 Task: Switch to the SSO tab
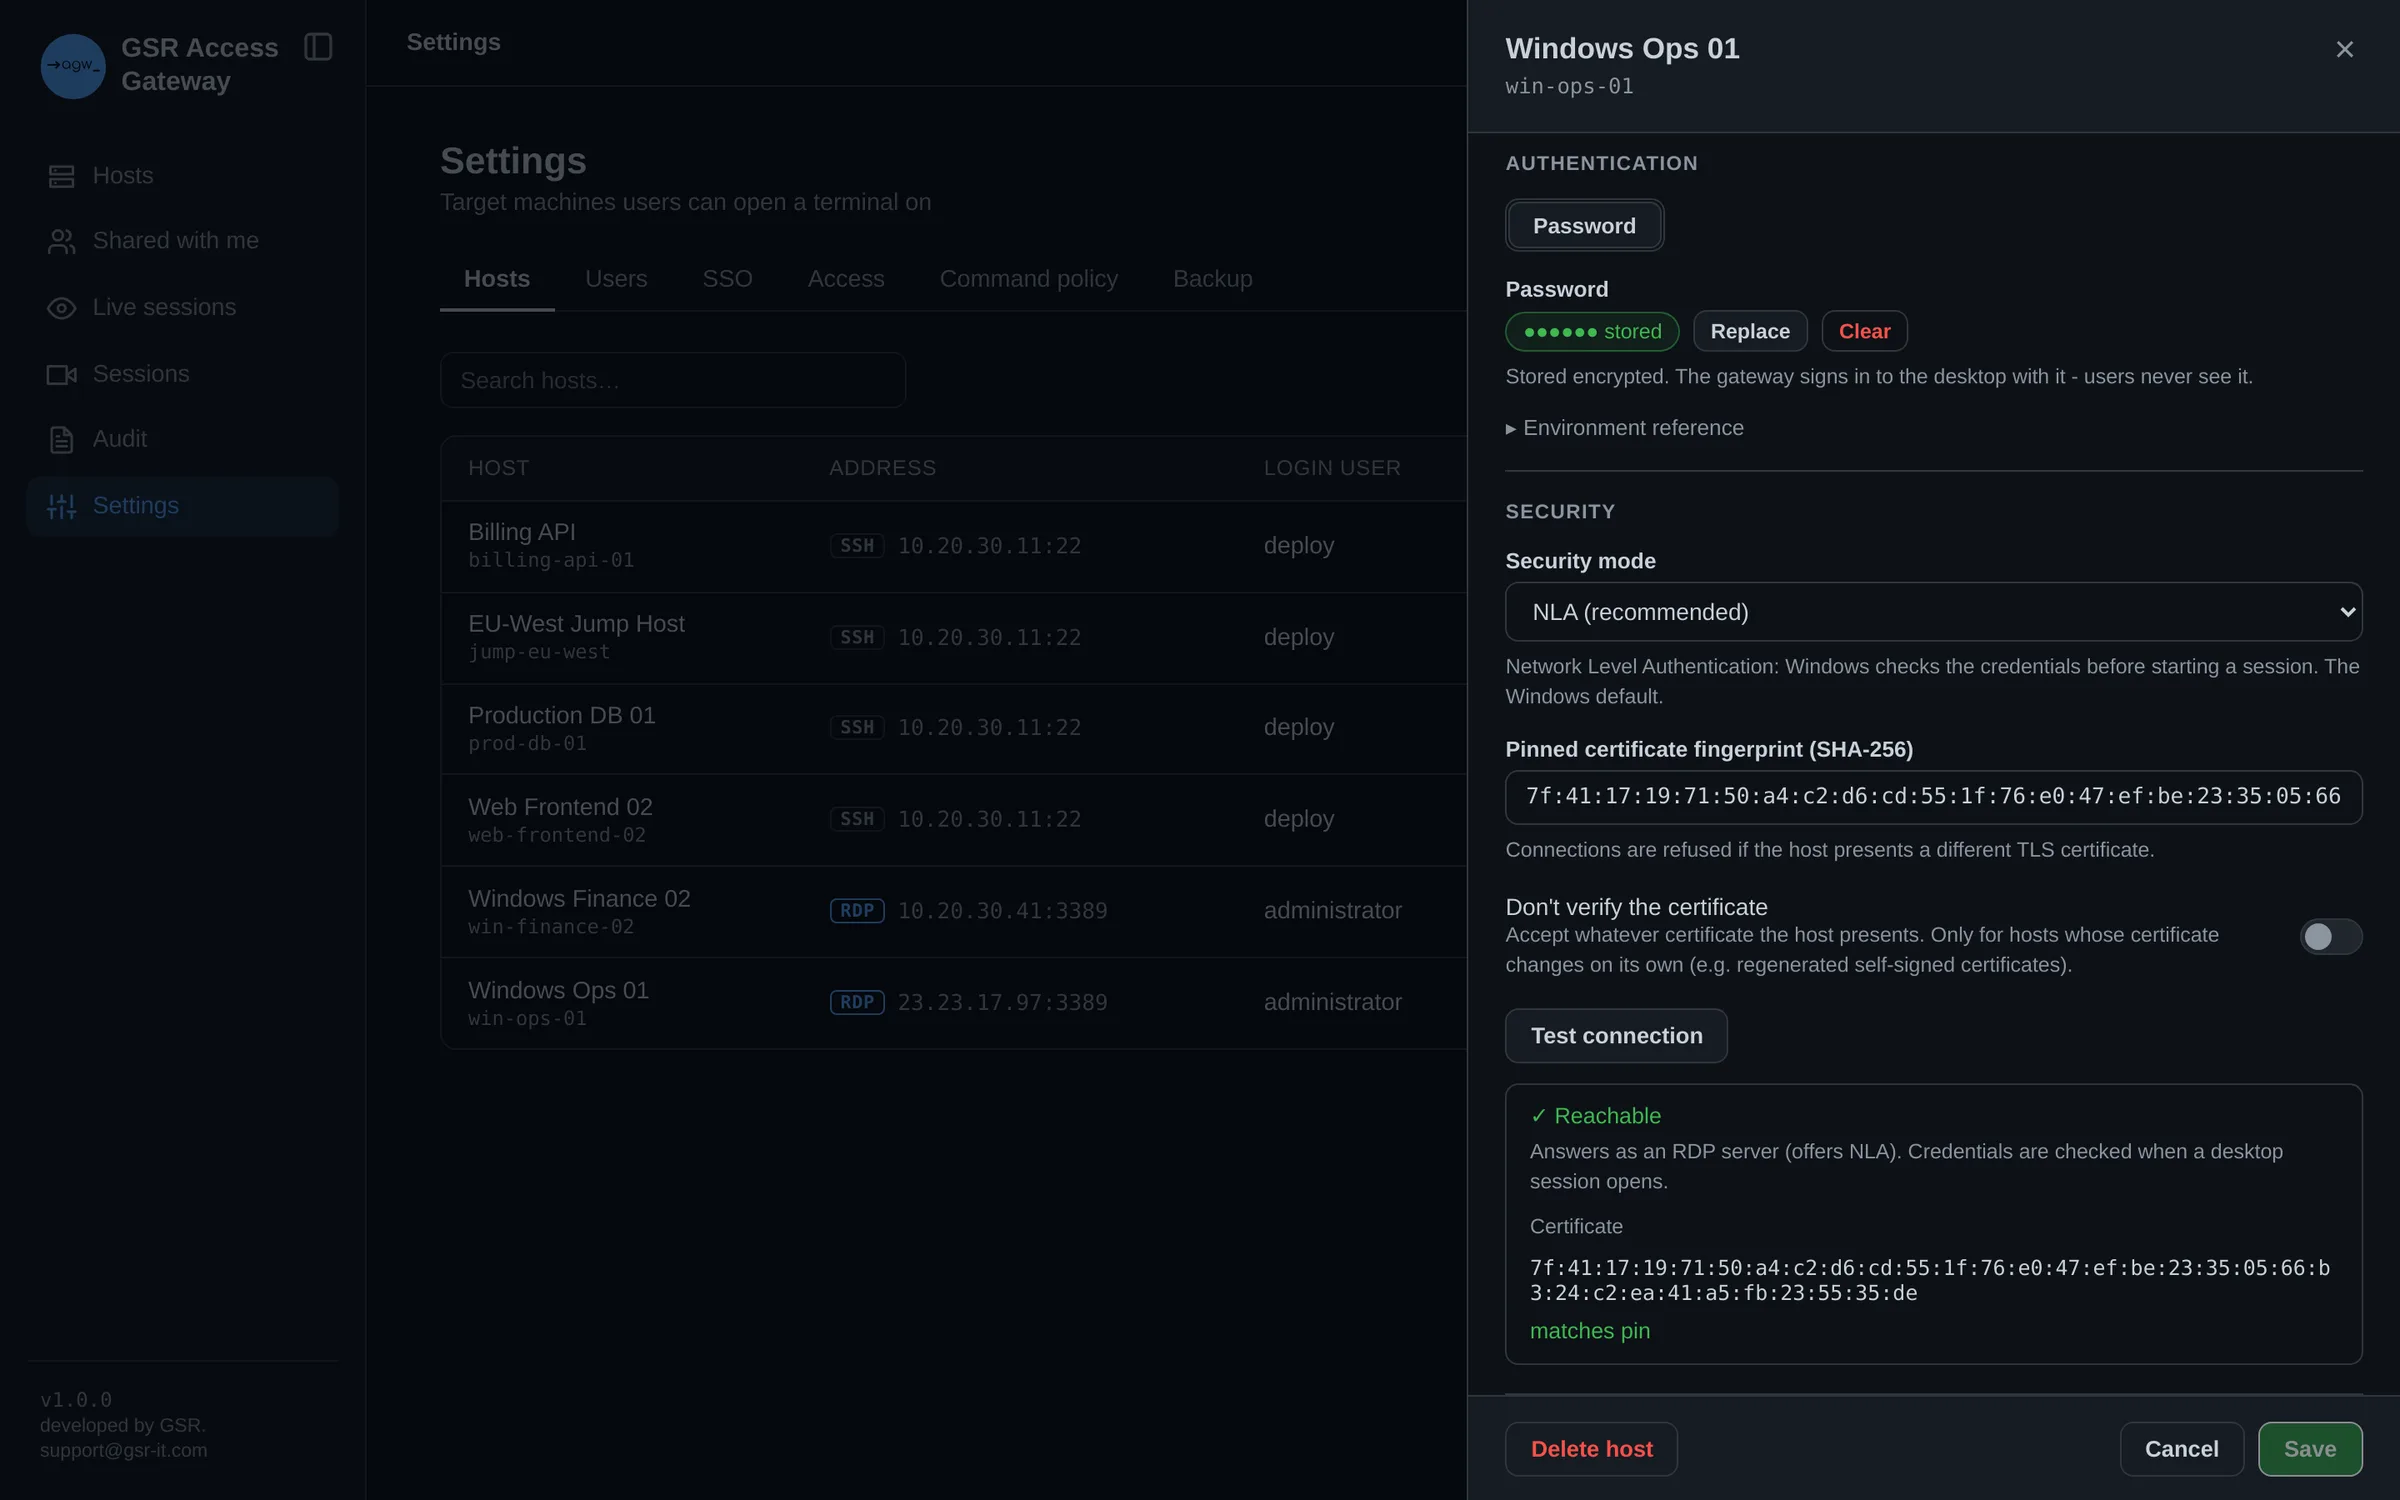(x=727, y=279)
